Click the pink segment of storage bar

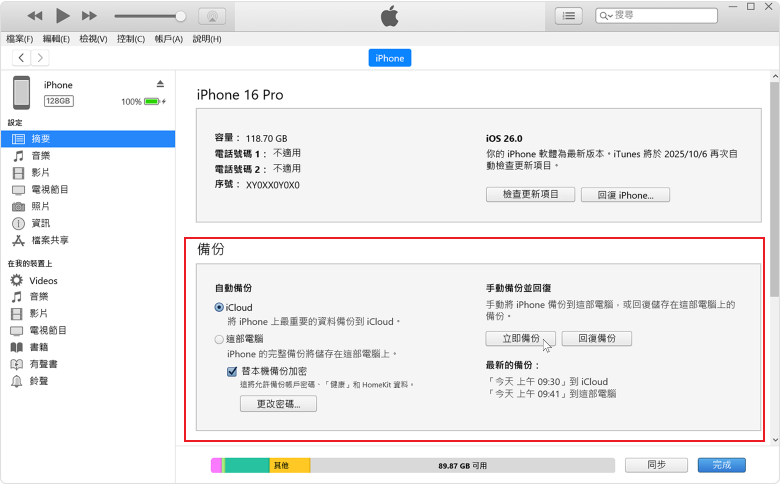pyautogui.click(x=216, y=466)
